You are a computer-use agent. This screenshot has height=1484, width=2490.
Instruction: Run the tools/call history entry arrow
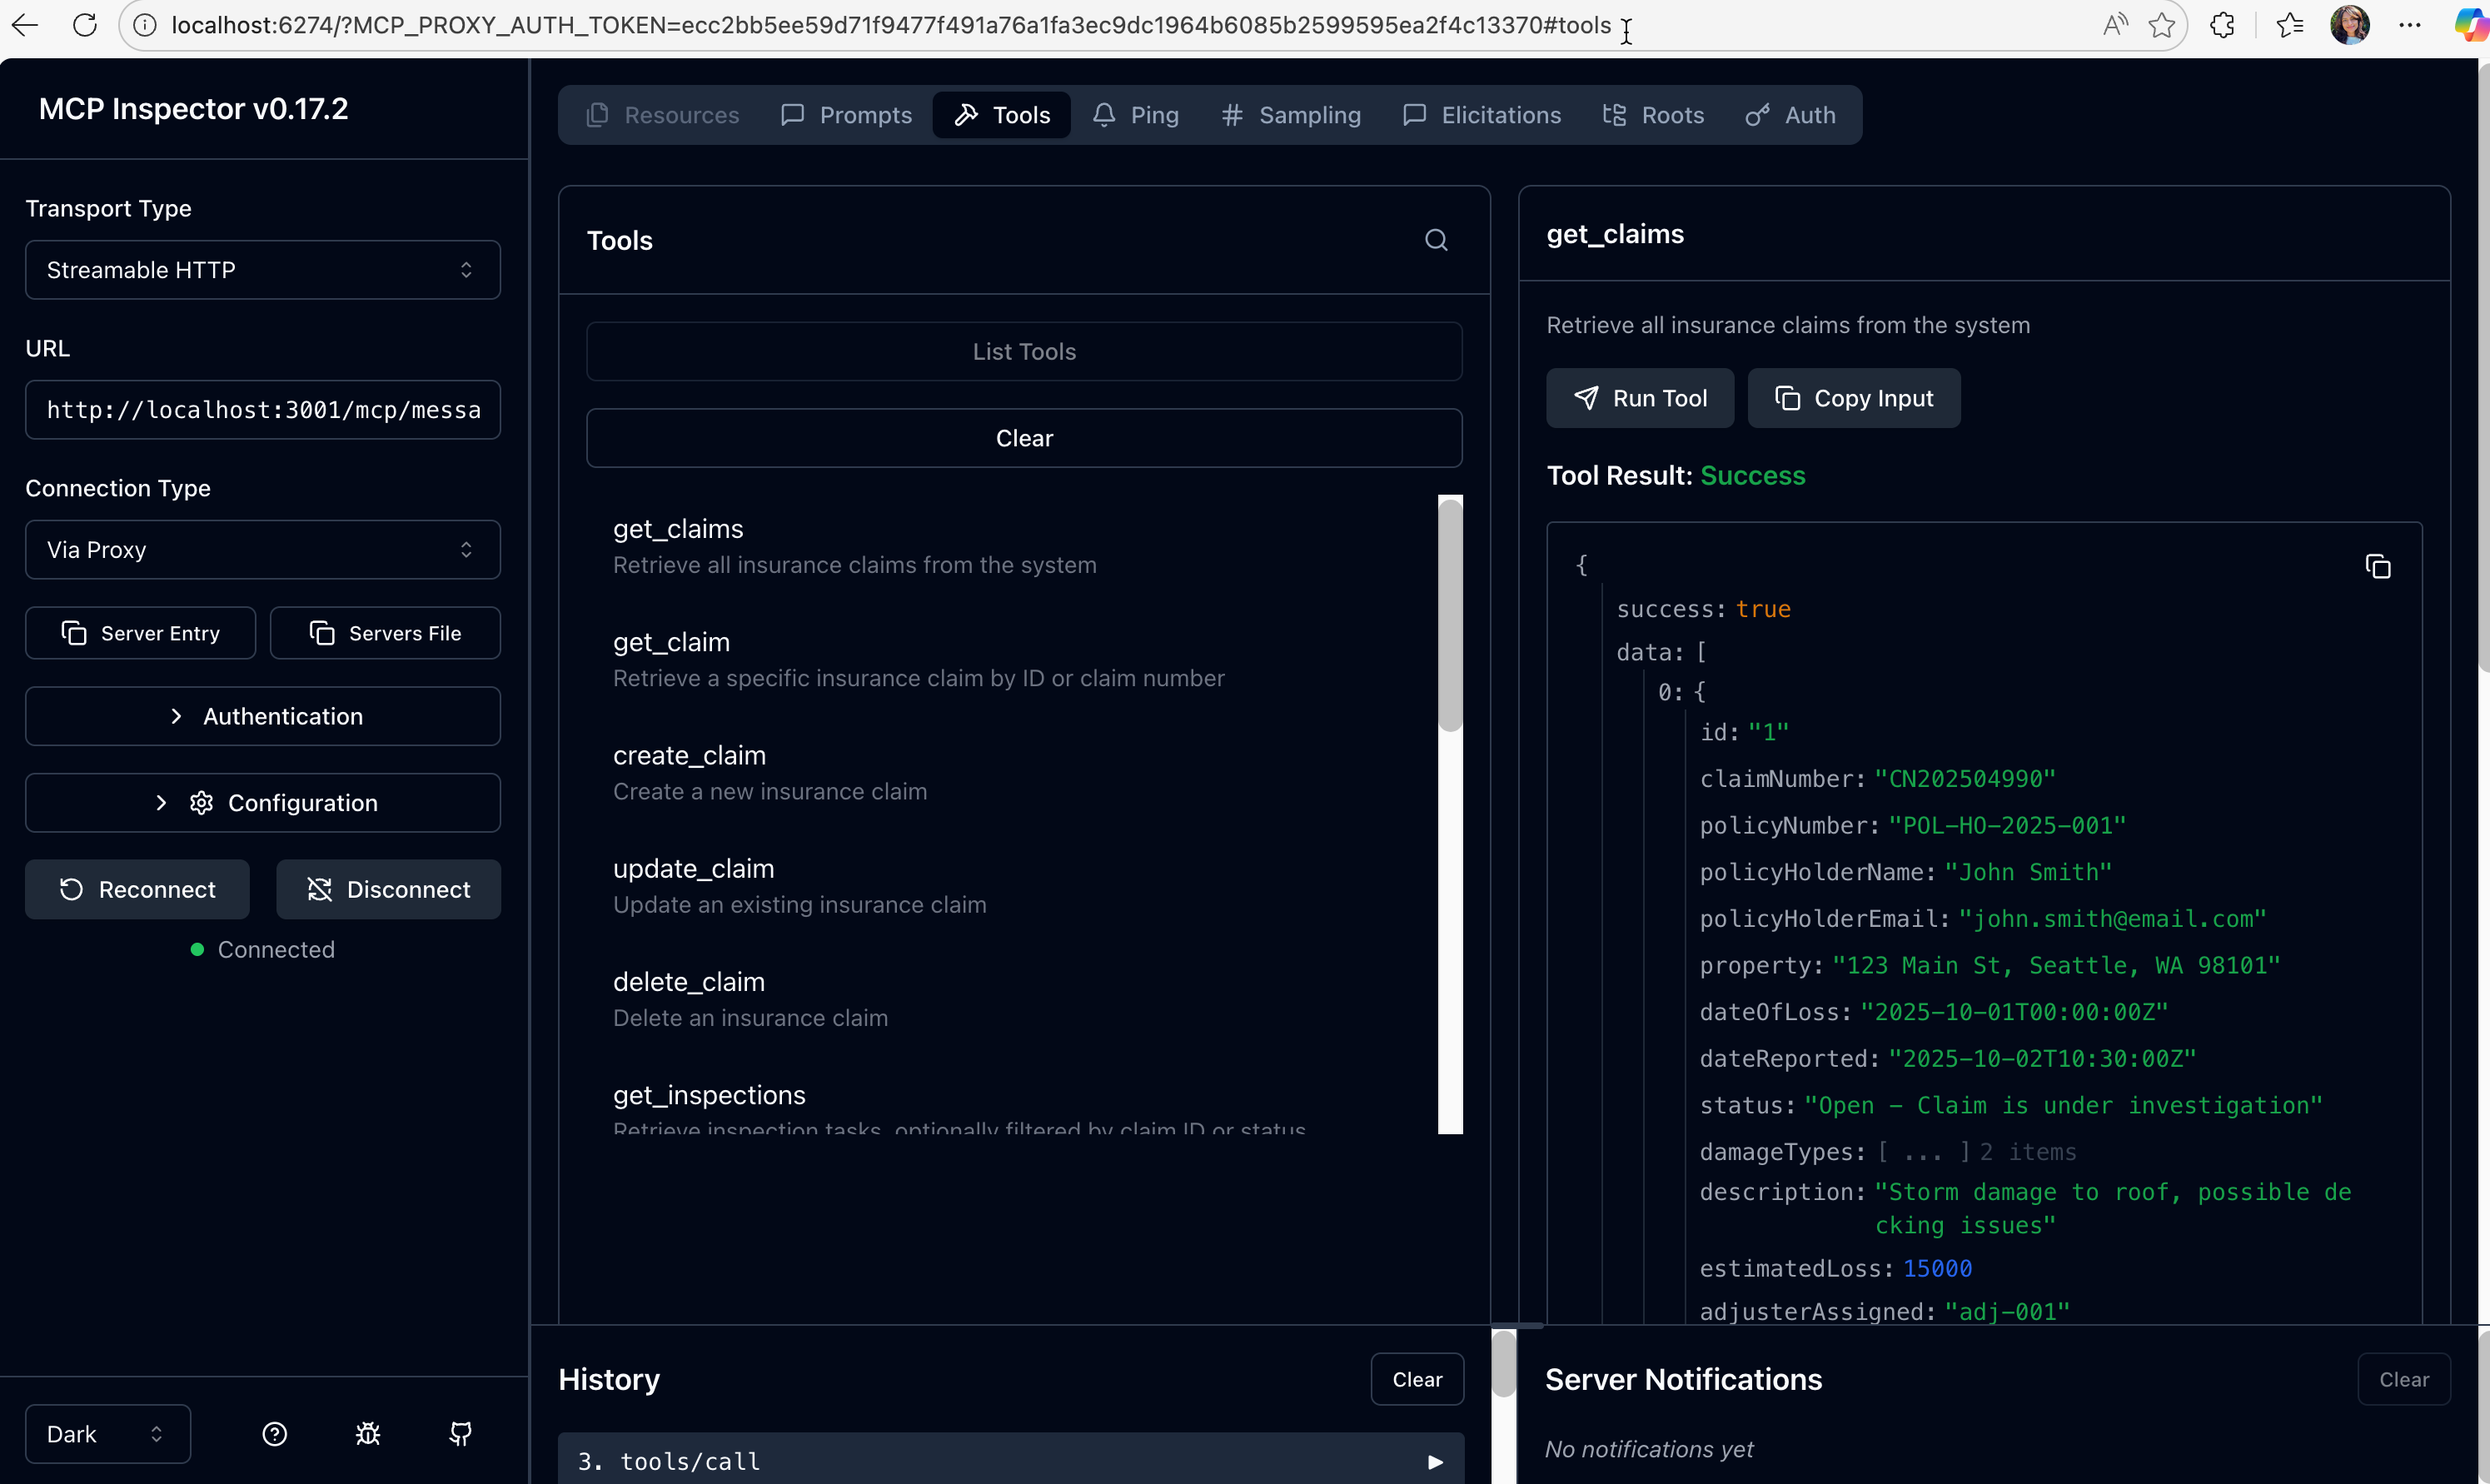click(x=1436, y=1461)
